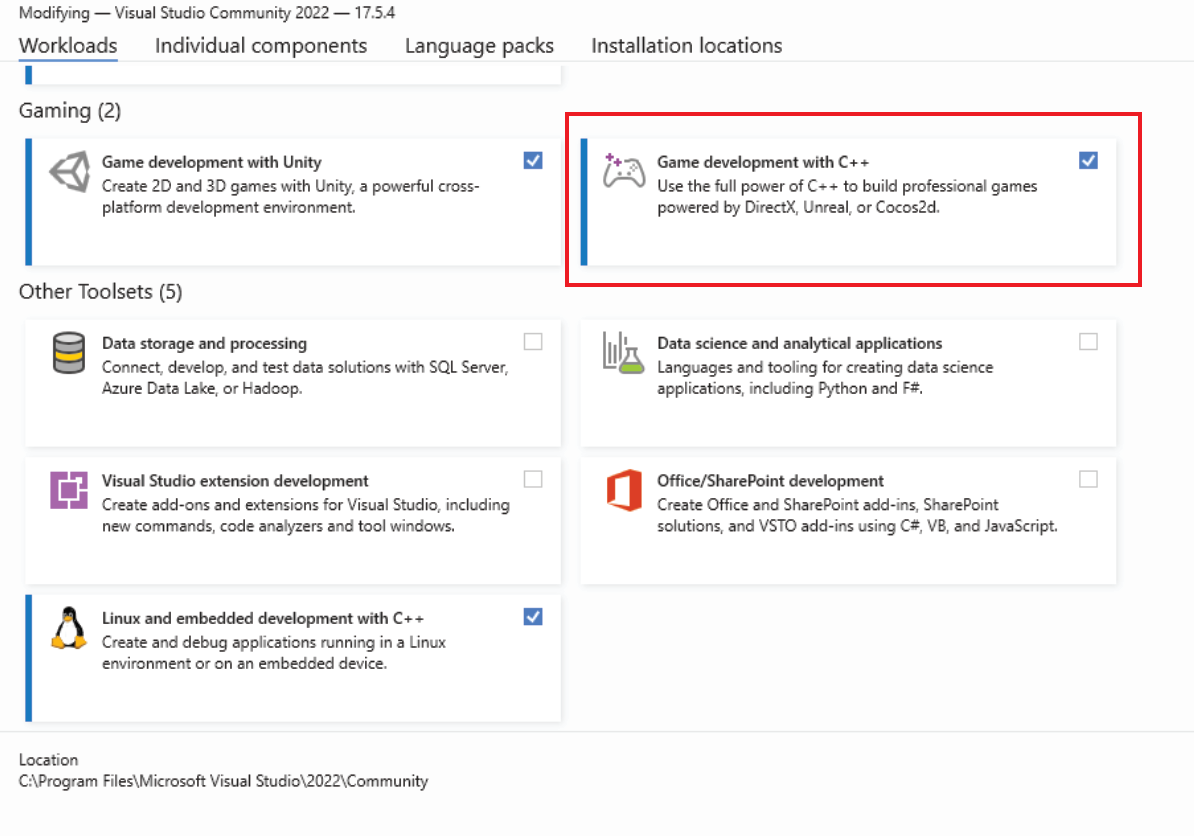Uncheck Game development with Unity
Image resolution: width=1194 pixels, height=836 pixels.
(x=533, y=160)
